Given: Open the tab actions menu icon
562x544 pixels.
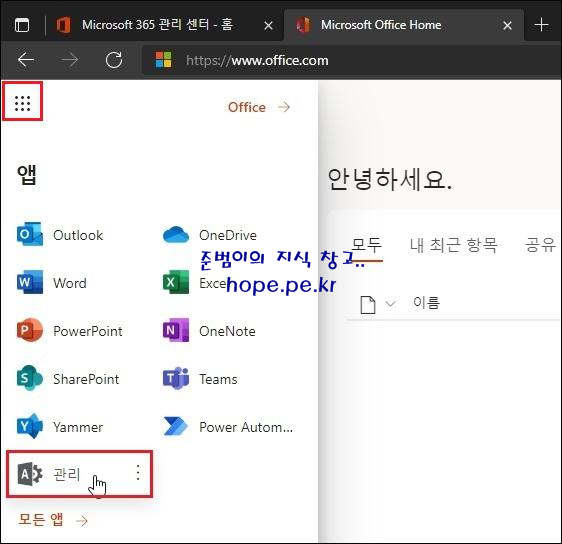Looking at the screenshot, I should (22, 25).
